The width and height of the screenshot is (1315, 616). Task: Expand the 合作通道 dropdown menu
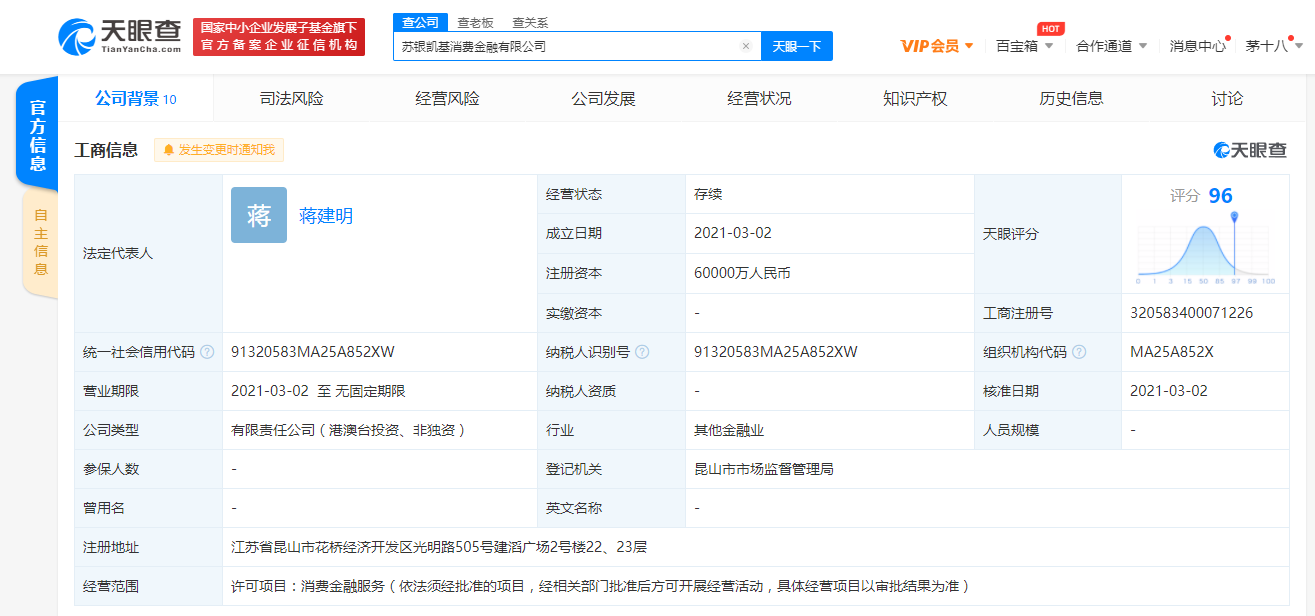pyautogui.click(x=1111, y=46)
